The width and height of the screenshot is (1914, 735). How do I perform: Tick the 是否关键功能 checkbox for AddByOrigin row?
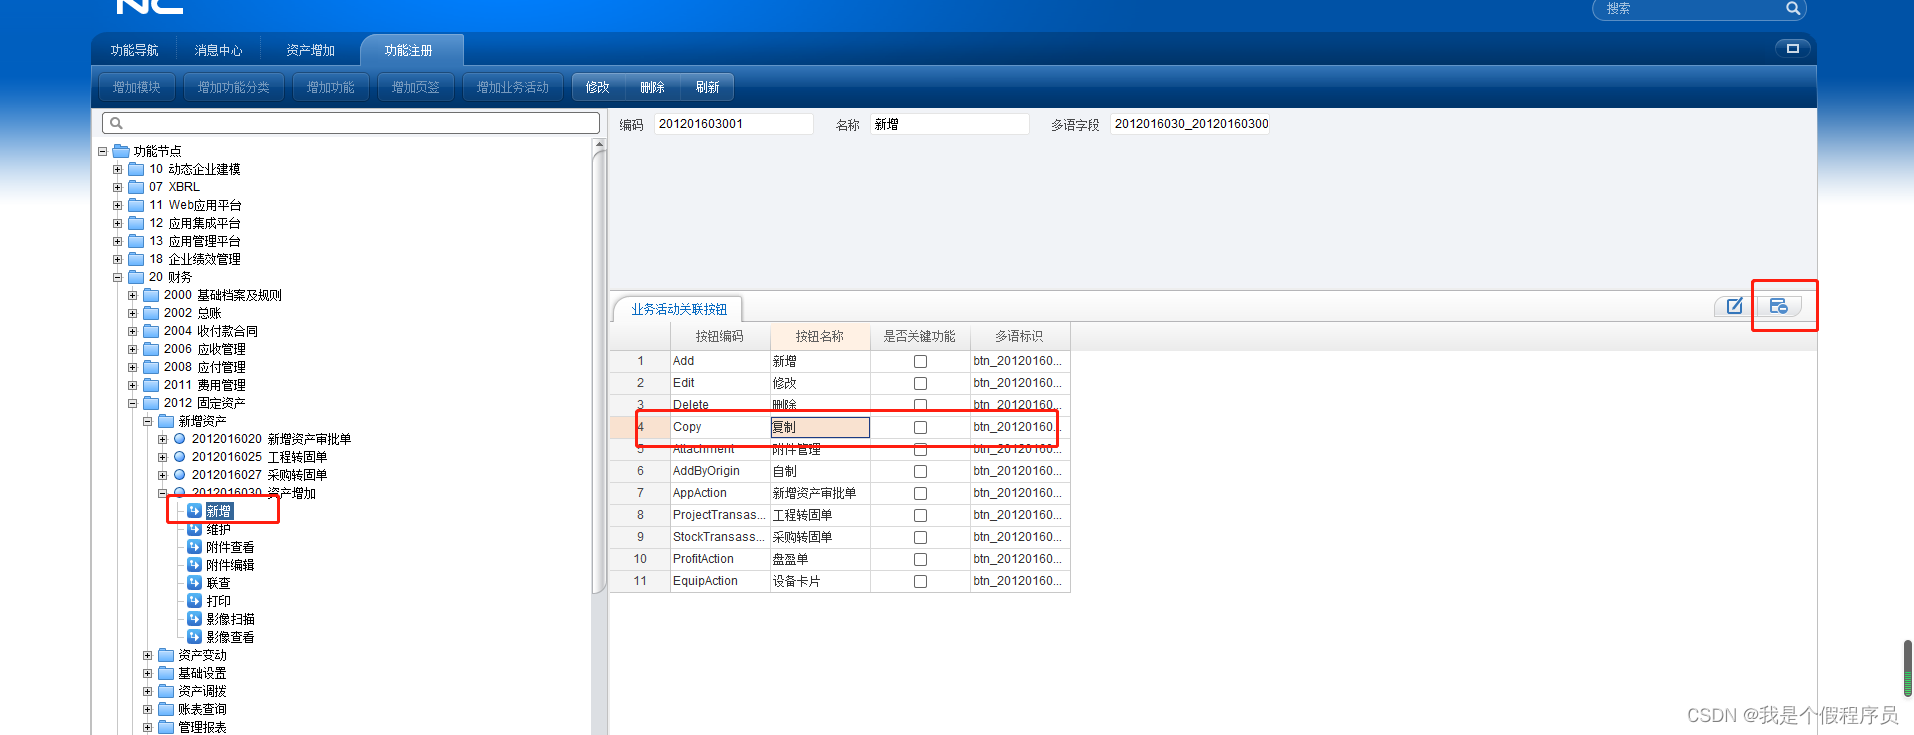click(x=920, y=472)
